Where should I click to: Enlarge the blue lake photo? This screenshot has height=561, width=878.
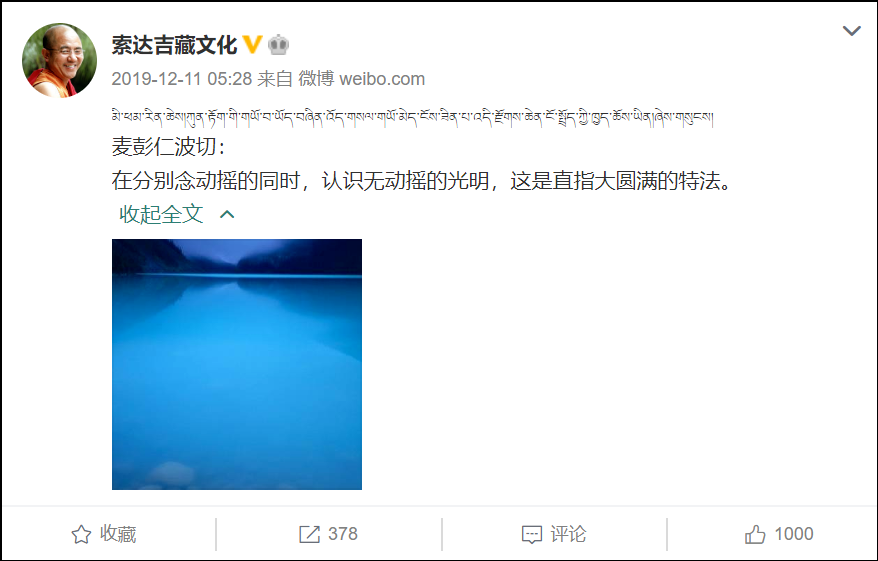[x=237, y=364]
